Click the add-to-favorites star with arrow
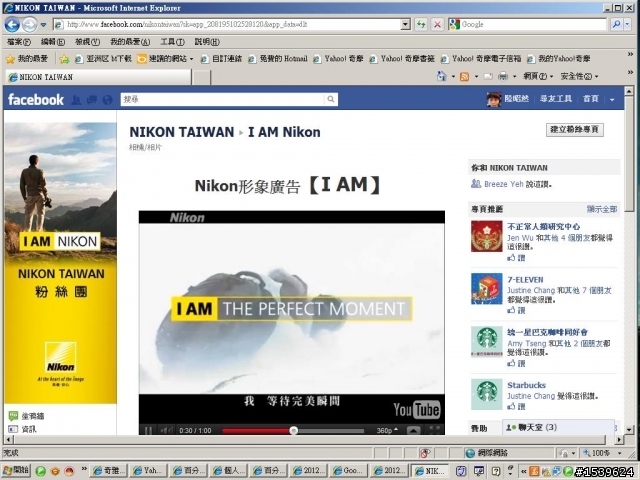This screenshot has height=480, width=640. point(64,59)
